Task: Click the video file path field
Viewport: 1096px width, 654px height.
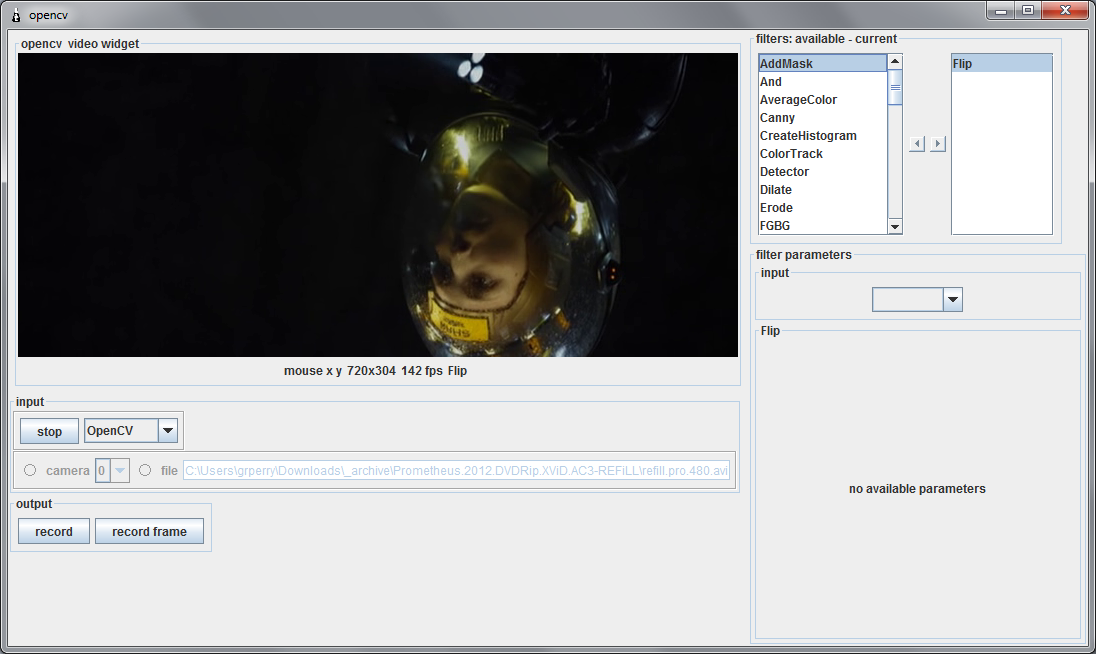Action: pos(456,470)
